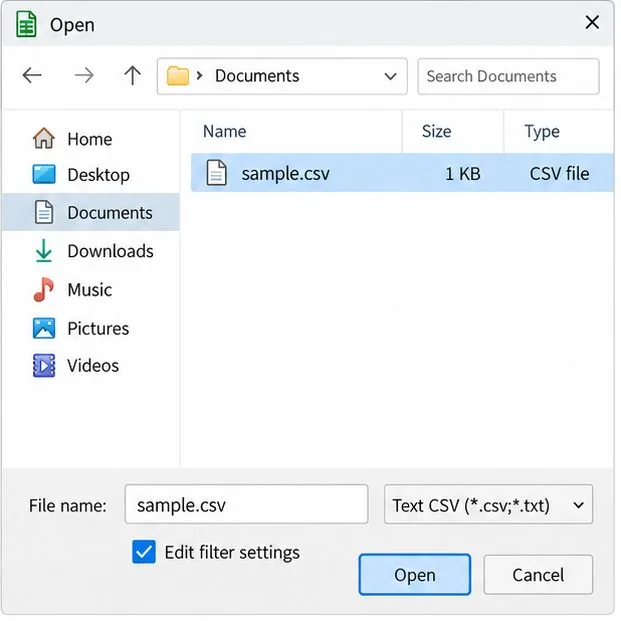Open the Pictures folder

click(98, 328)
